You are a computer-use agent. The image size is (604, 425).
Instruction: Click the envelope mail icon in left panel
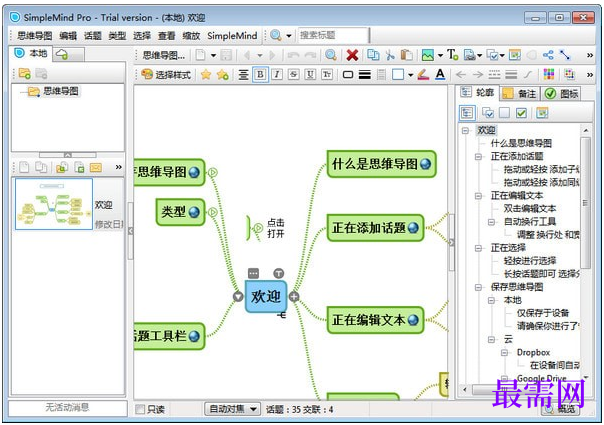pyautogui.click(x=96, y=168)
